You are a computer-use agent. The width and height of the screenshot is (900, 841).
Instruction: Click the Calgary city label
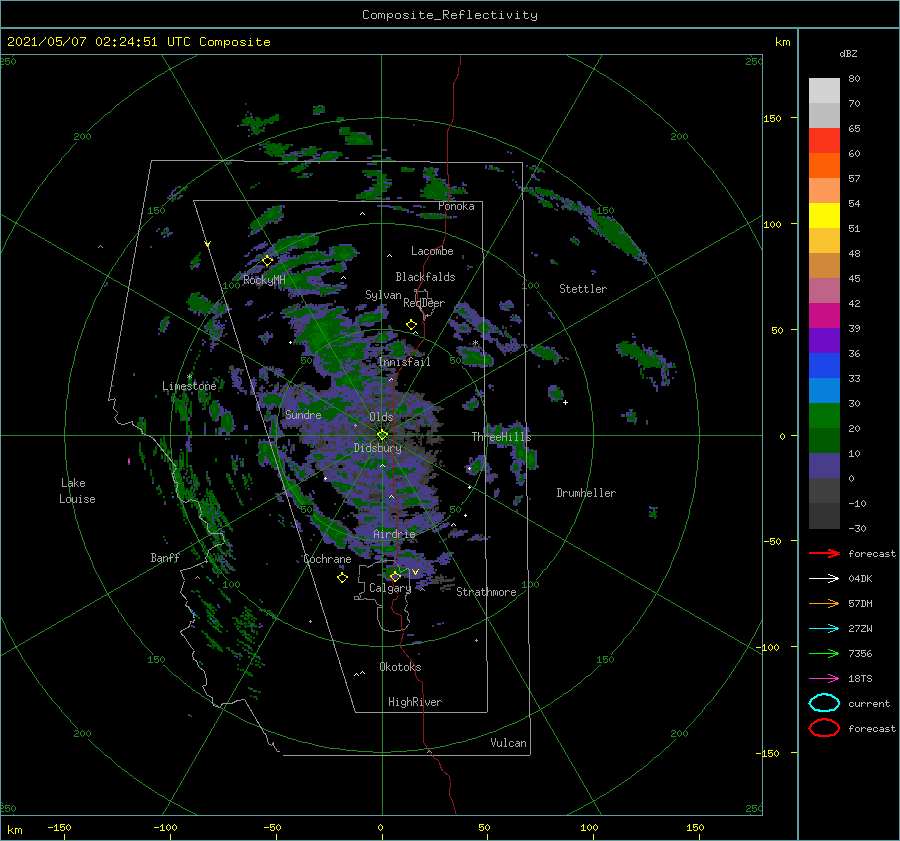tap(390, 588)
